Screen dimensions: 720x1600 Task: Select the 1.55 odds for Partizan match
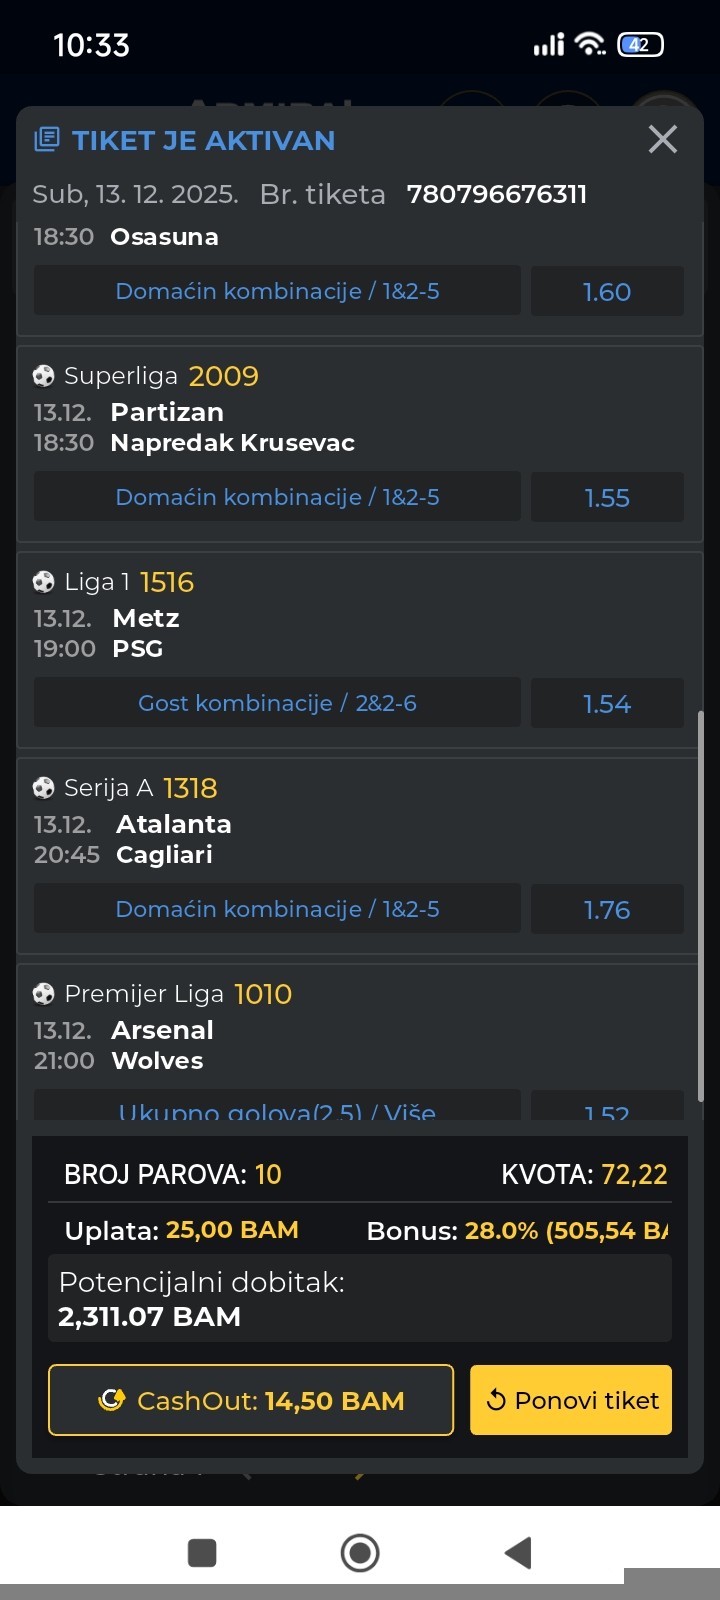[x=607, y=498]
